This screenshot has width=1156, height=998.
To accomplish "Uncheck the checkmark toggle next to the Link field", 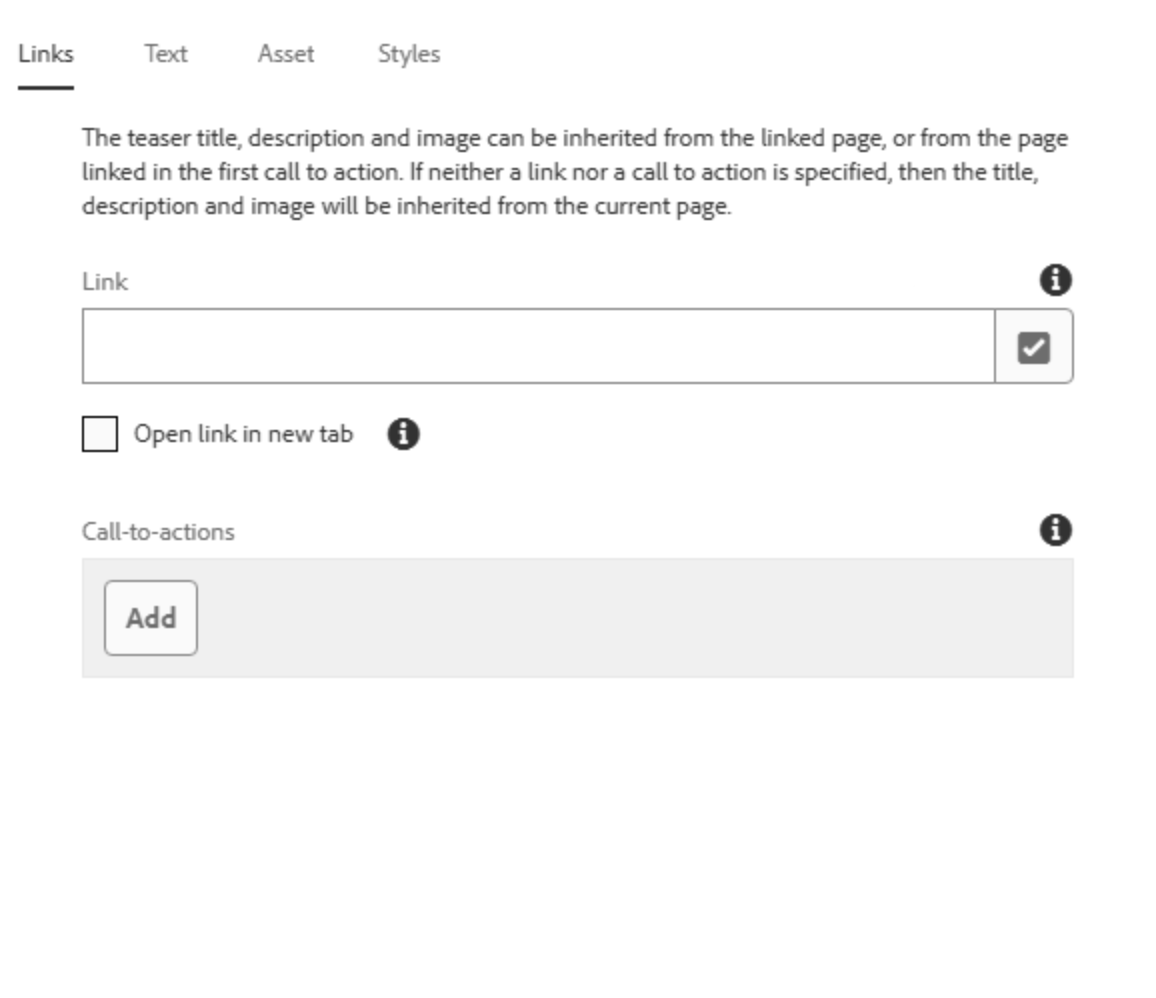I will click(x=1034, y=346).
